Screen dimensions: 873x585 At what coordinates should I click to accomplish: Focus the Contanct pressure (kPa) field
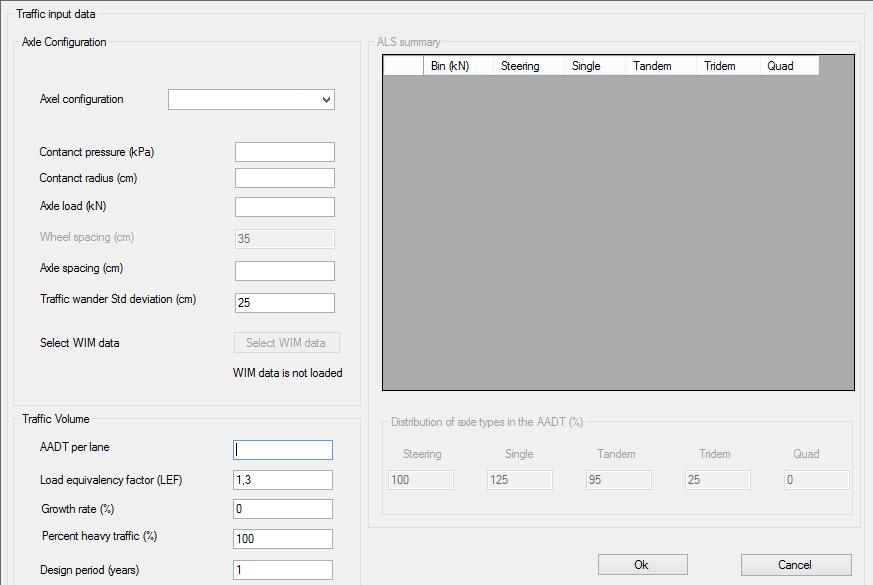(285, 152)
